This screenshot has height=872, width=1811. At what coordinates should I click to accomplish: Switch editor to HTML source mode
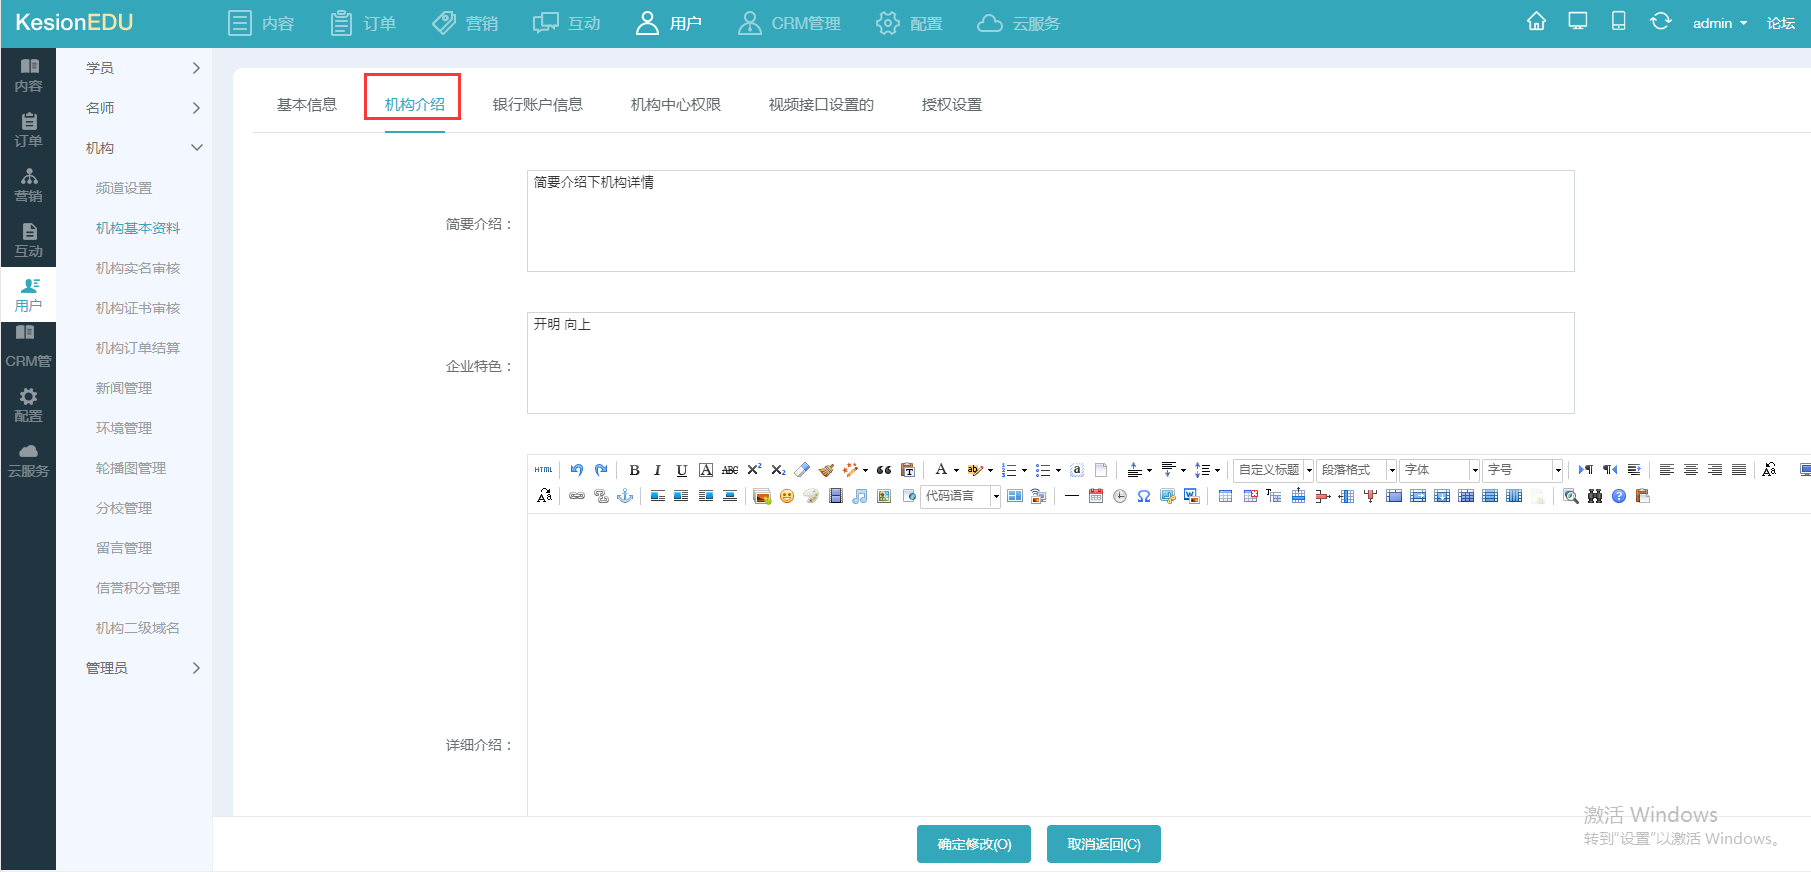[543, 470]
